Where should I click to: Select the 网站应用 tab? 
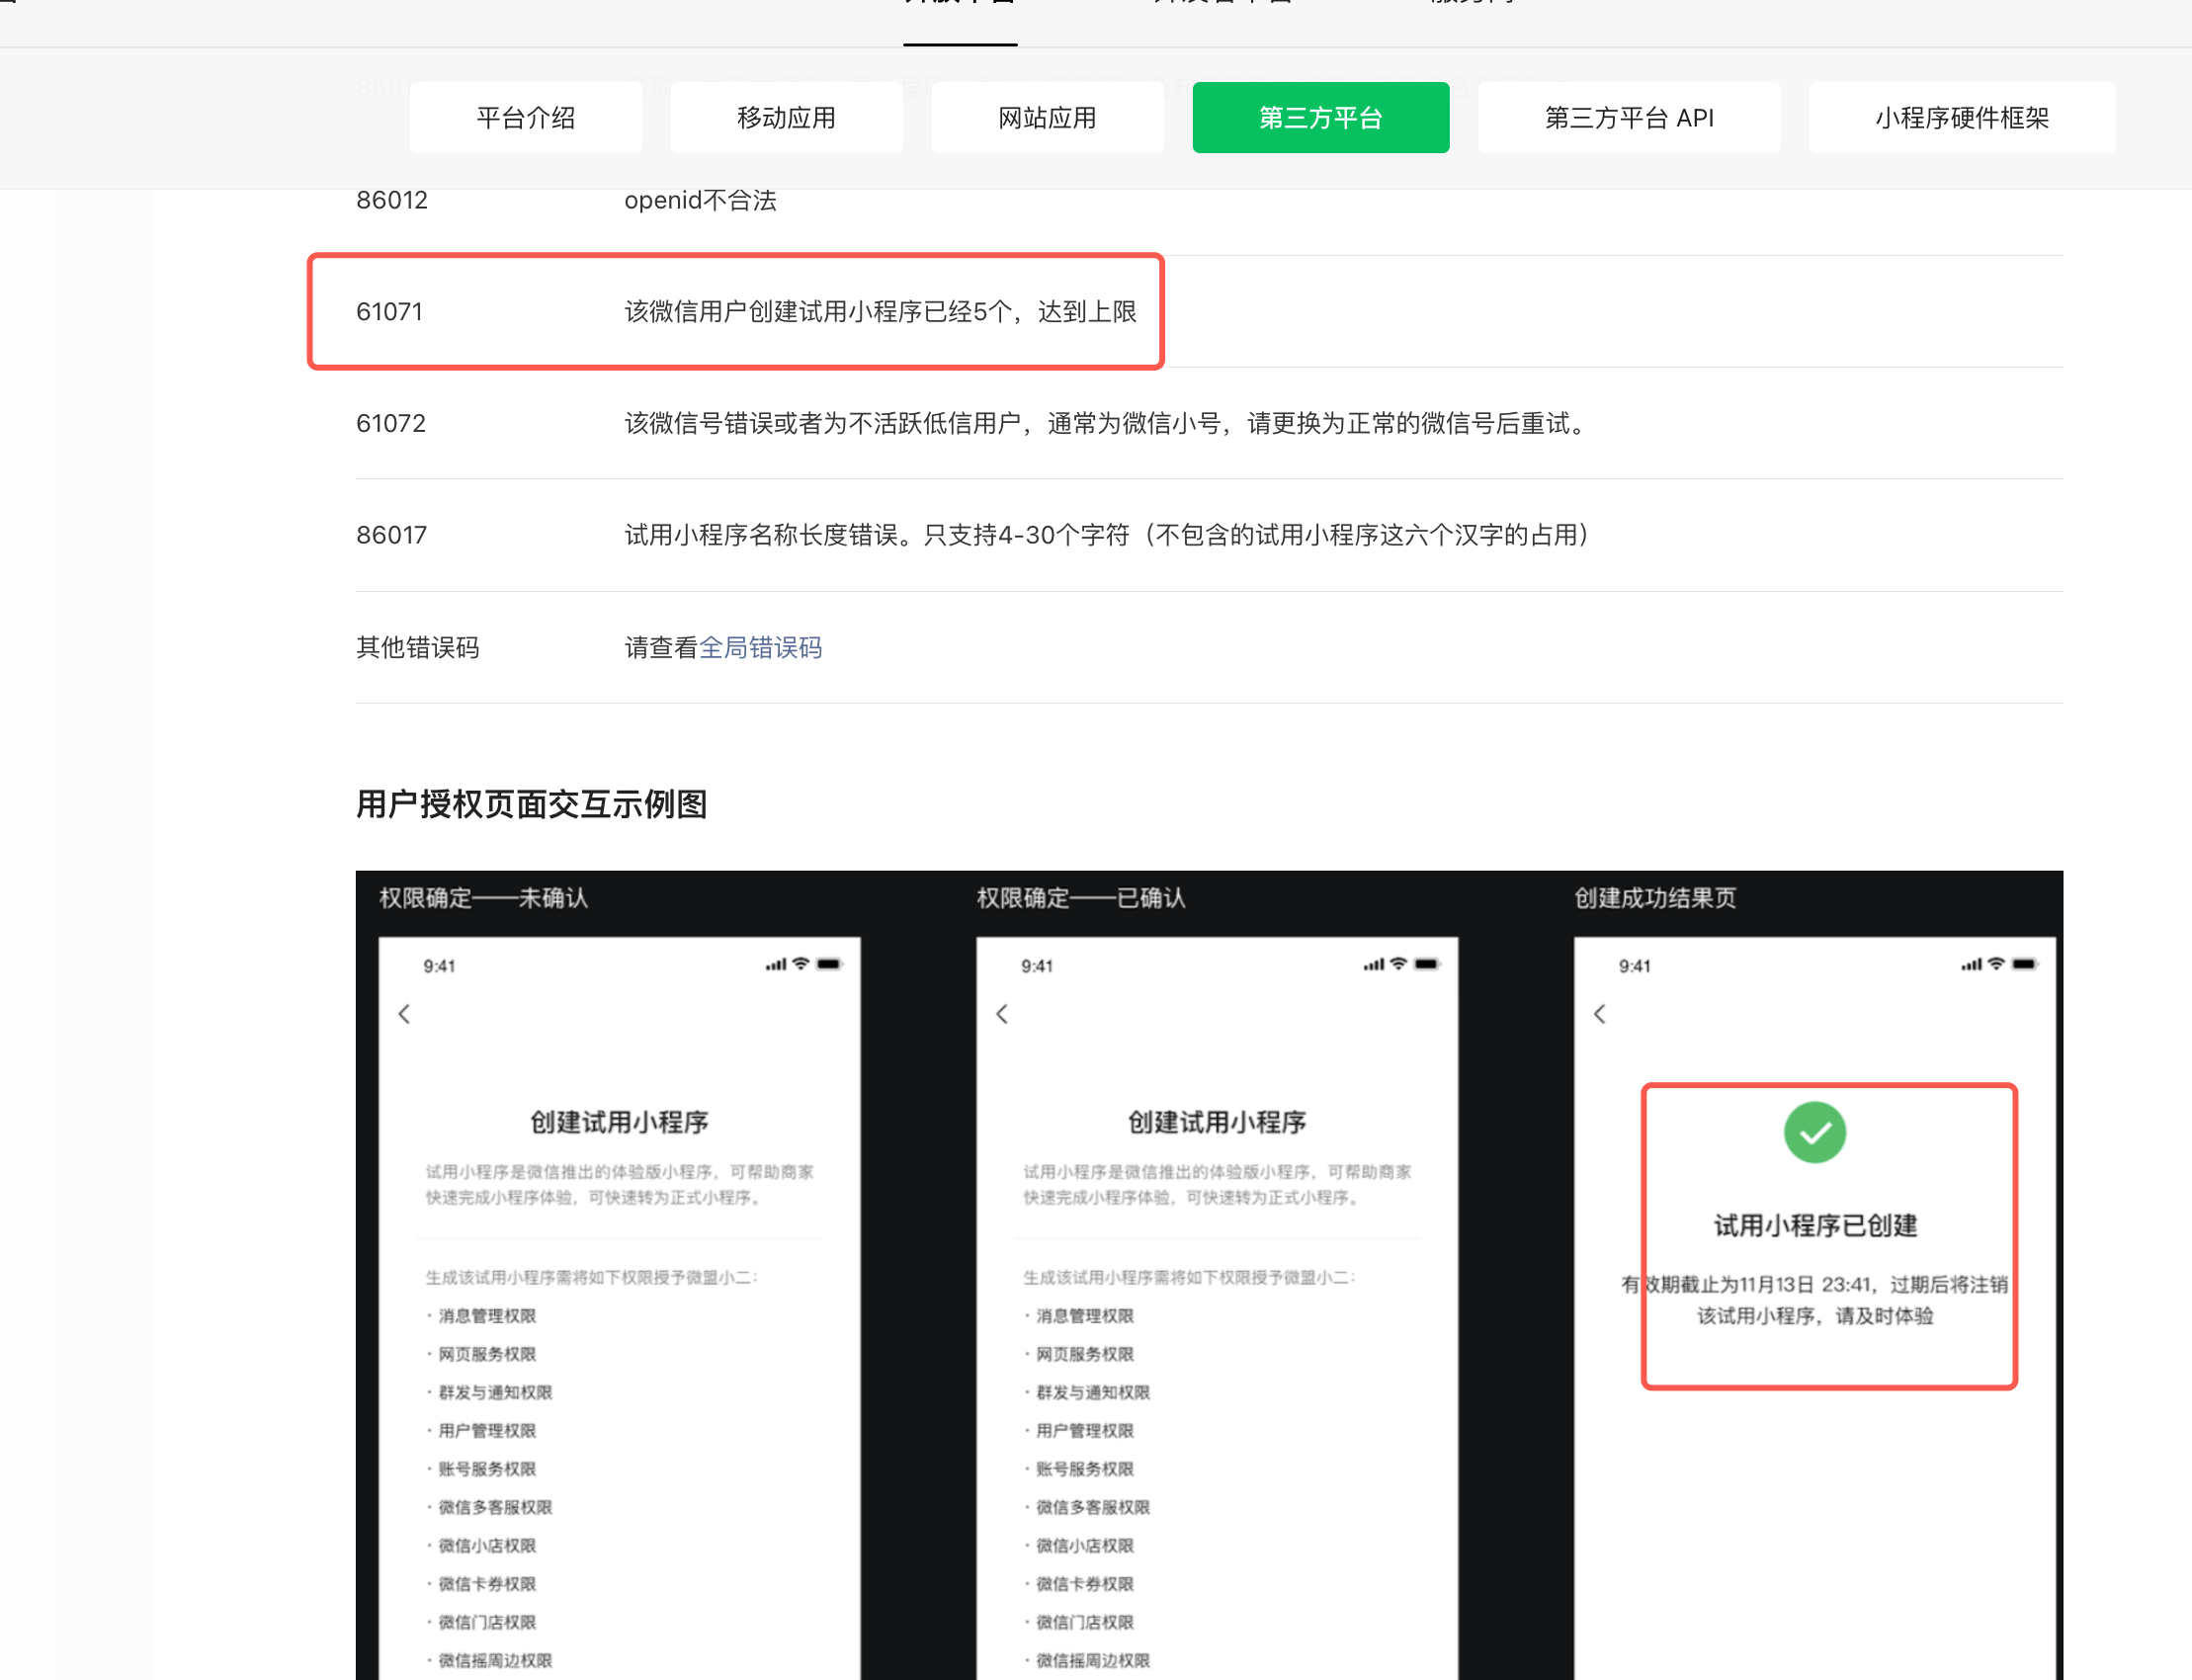click(x=1047, y=118)
